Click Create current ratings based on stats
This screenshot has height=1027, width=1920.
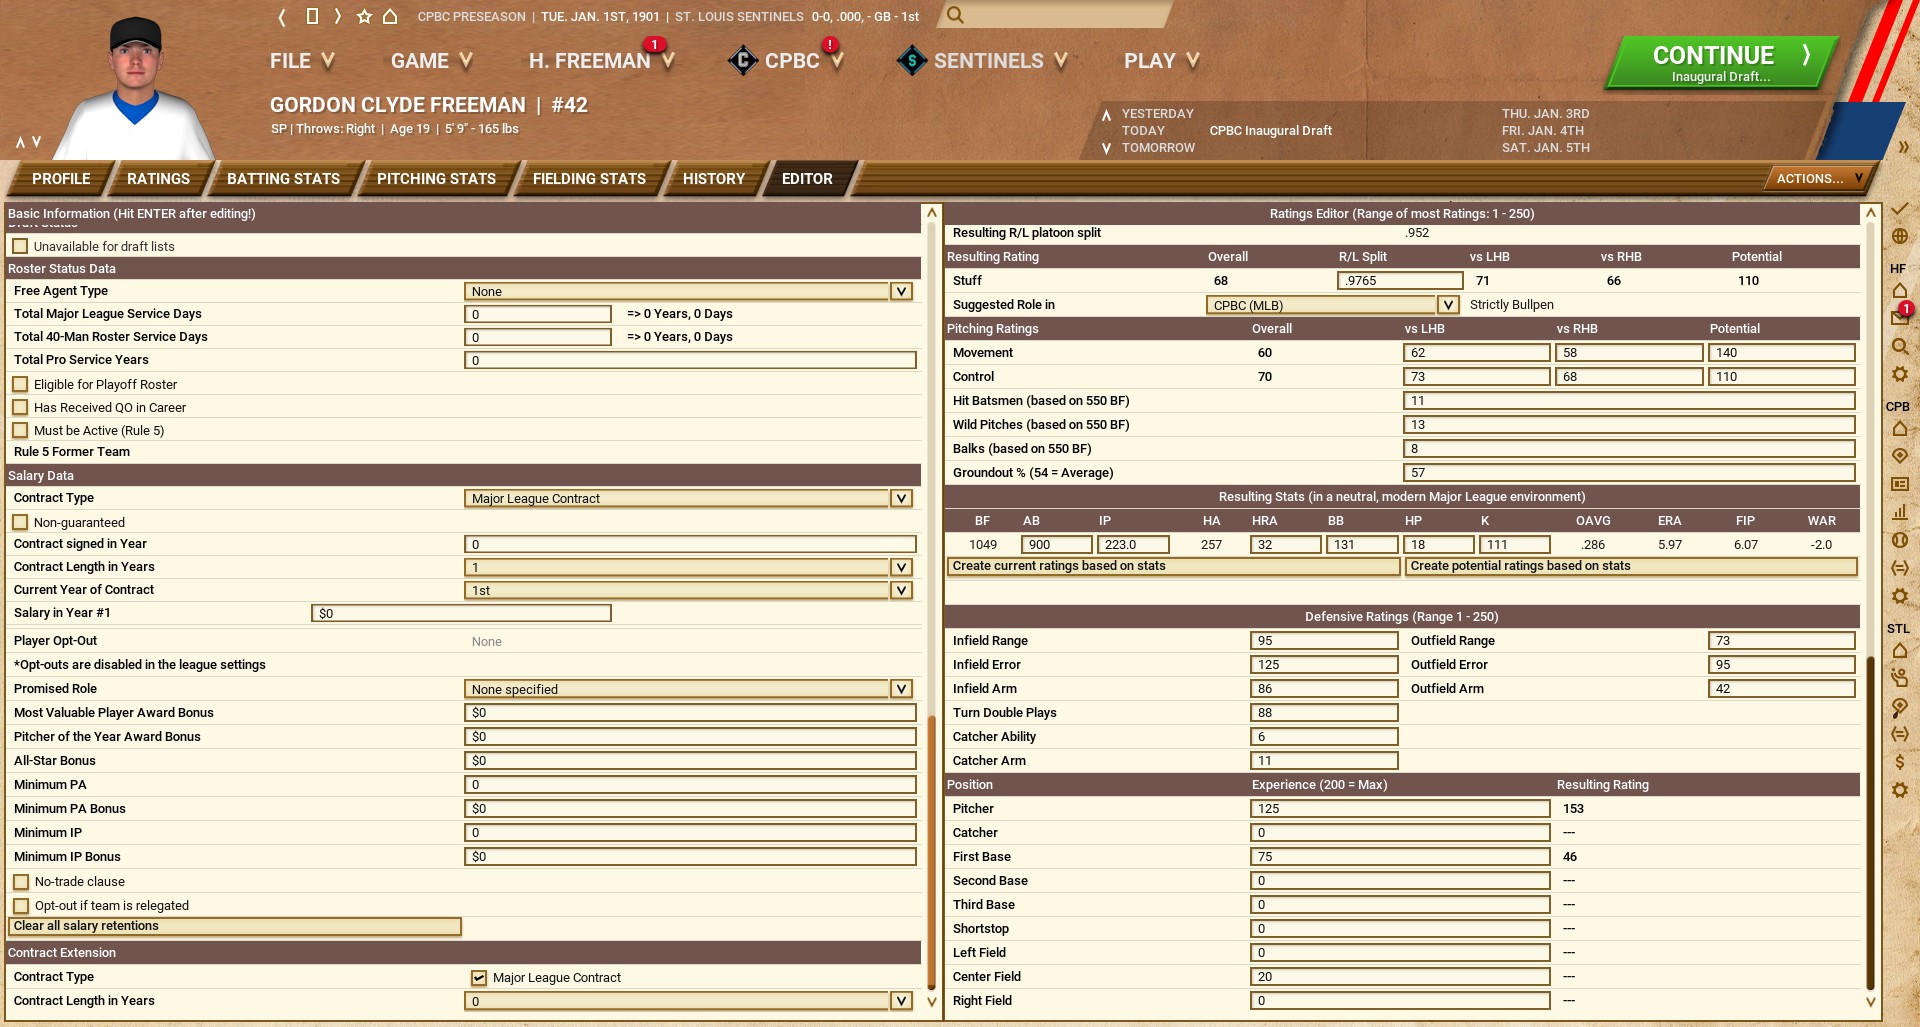click(1173, 566)
